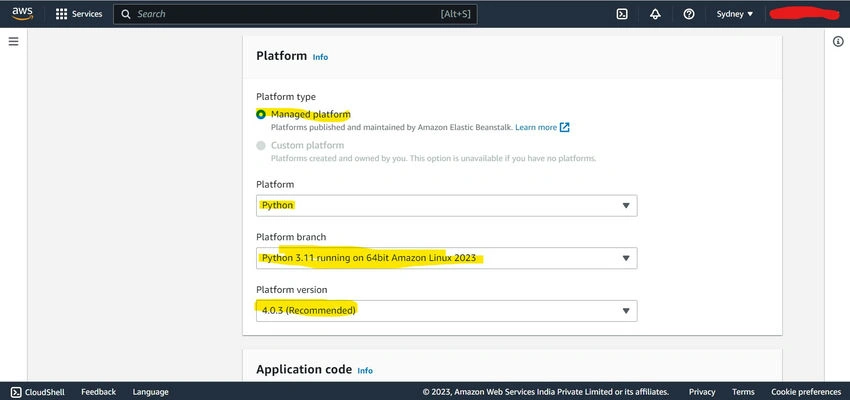Click the Learn more link
Viewport: 850px width, 400px height.
[x=536, y=127]
